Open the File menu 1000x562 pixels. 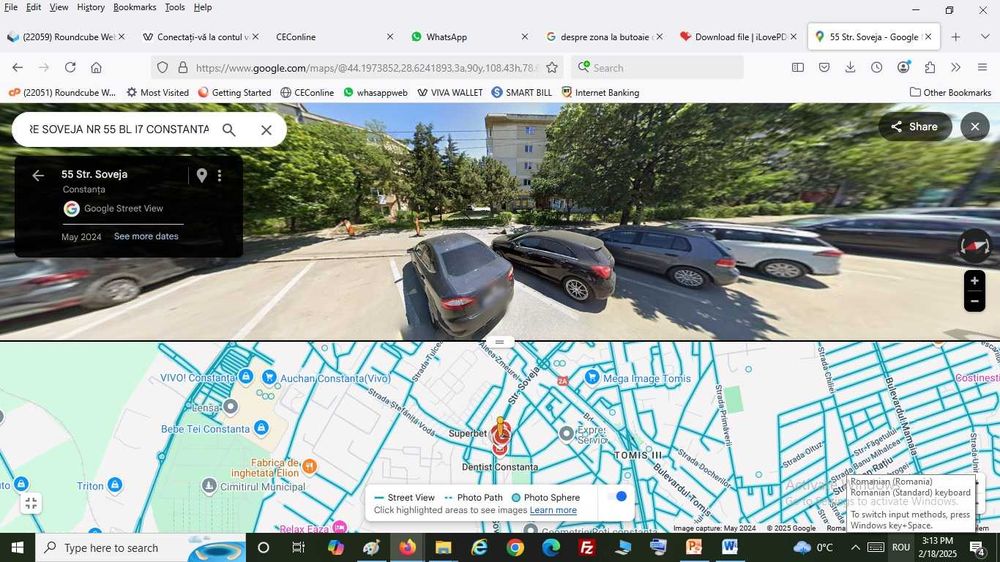[x=11, y=8]
